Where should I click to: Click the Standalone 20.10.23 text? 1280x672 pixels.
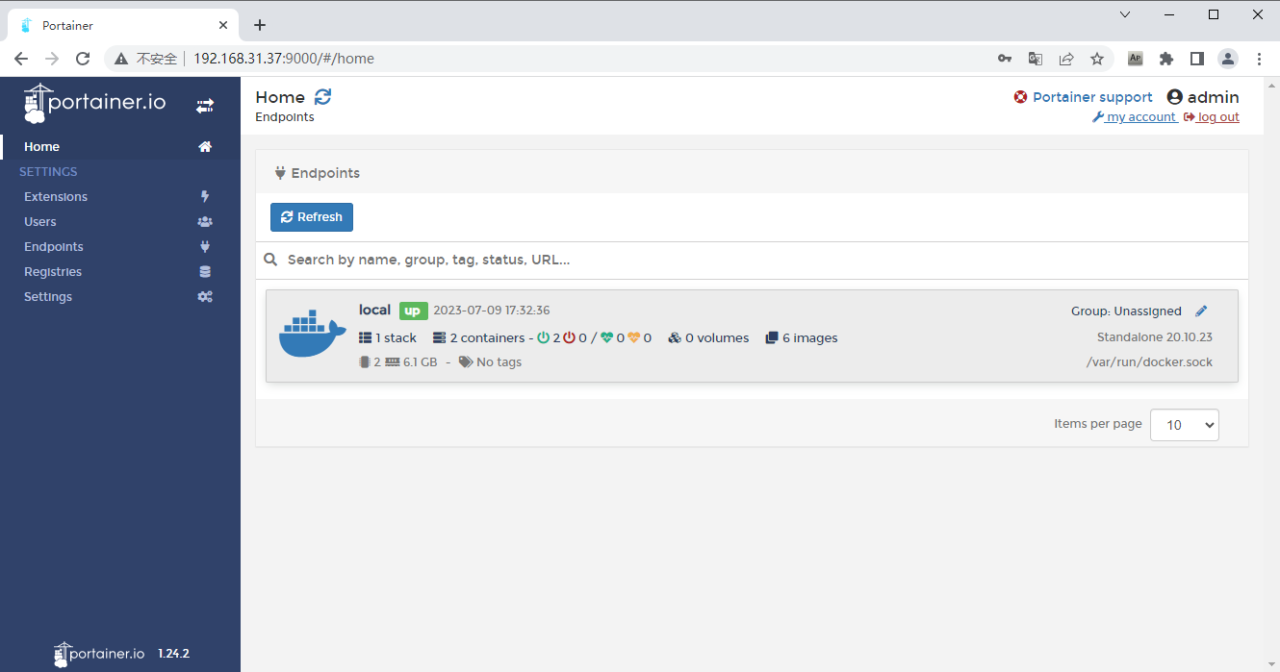1154,337
